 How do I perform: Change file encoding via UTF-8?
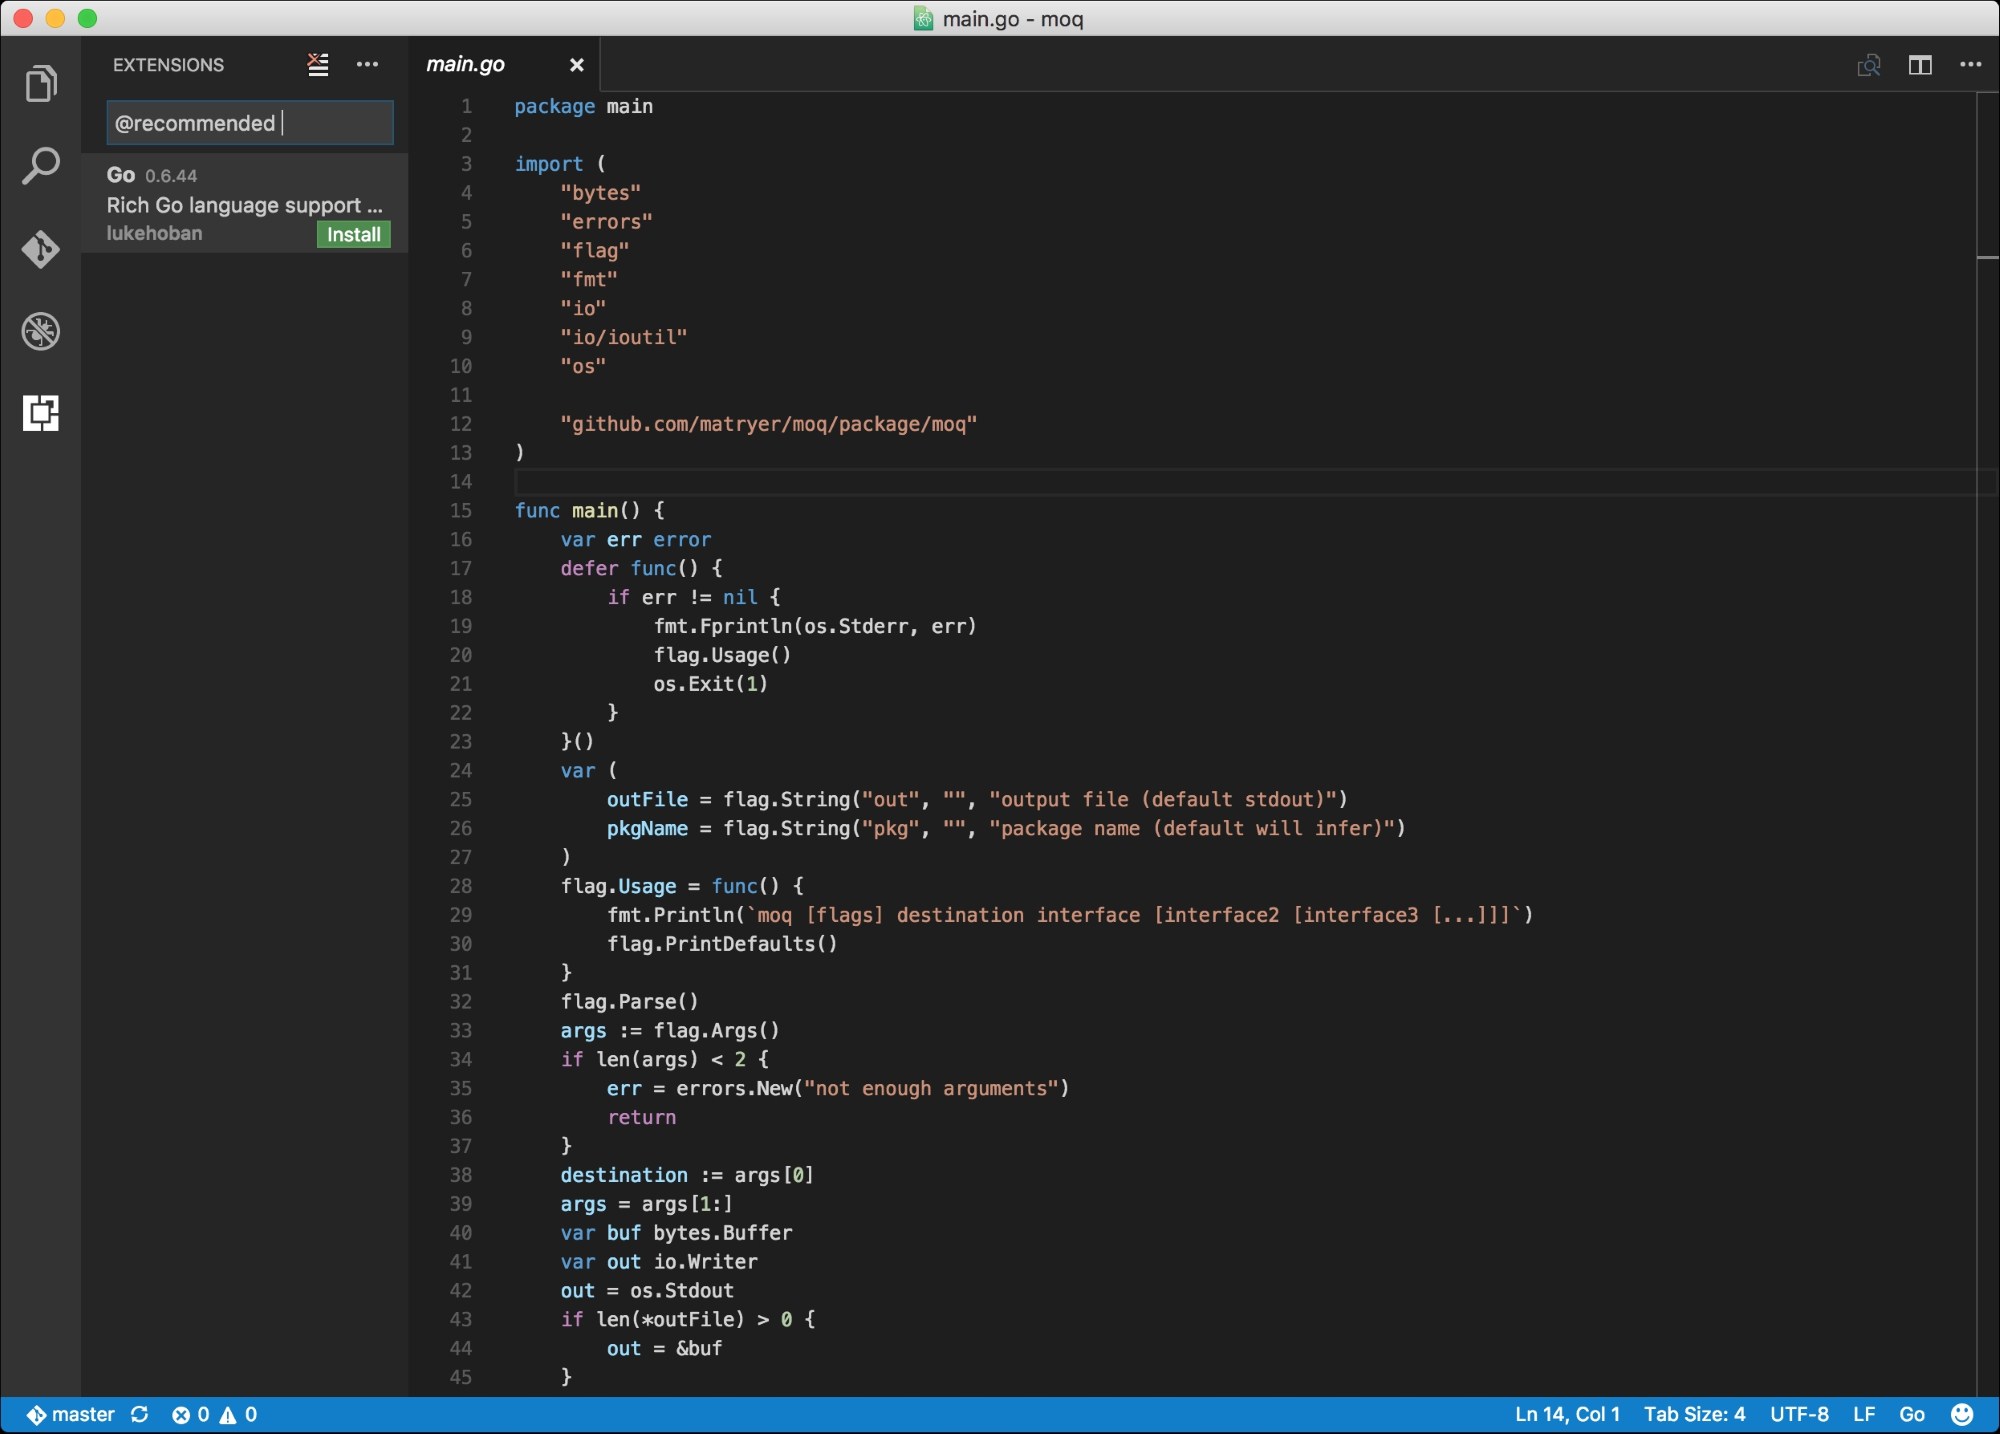(1799, 1414)
